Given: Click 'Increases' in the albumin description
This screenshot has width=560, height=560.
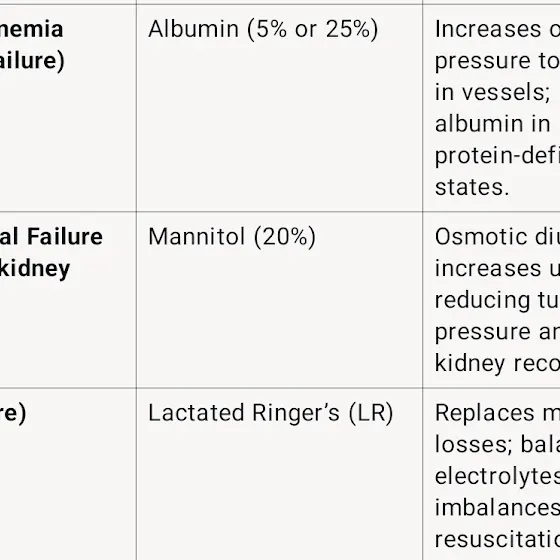Looking at the screenshot, I should [488, 29].
